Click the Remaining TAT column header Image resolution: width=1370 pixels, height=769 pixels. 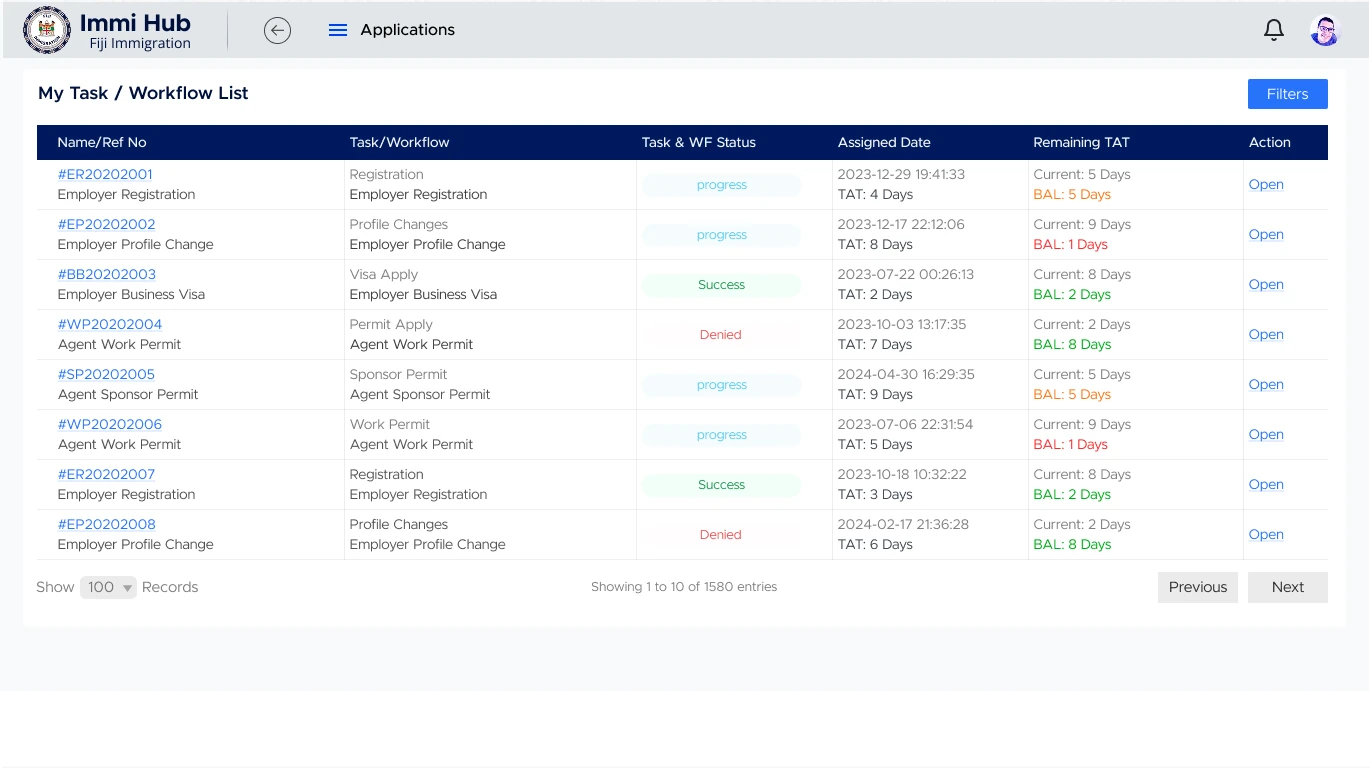tap(1081, 142)
